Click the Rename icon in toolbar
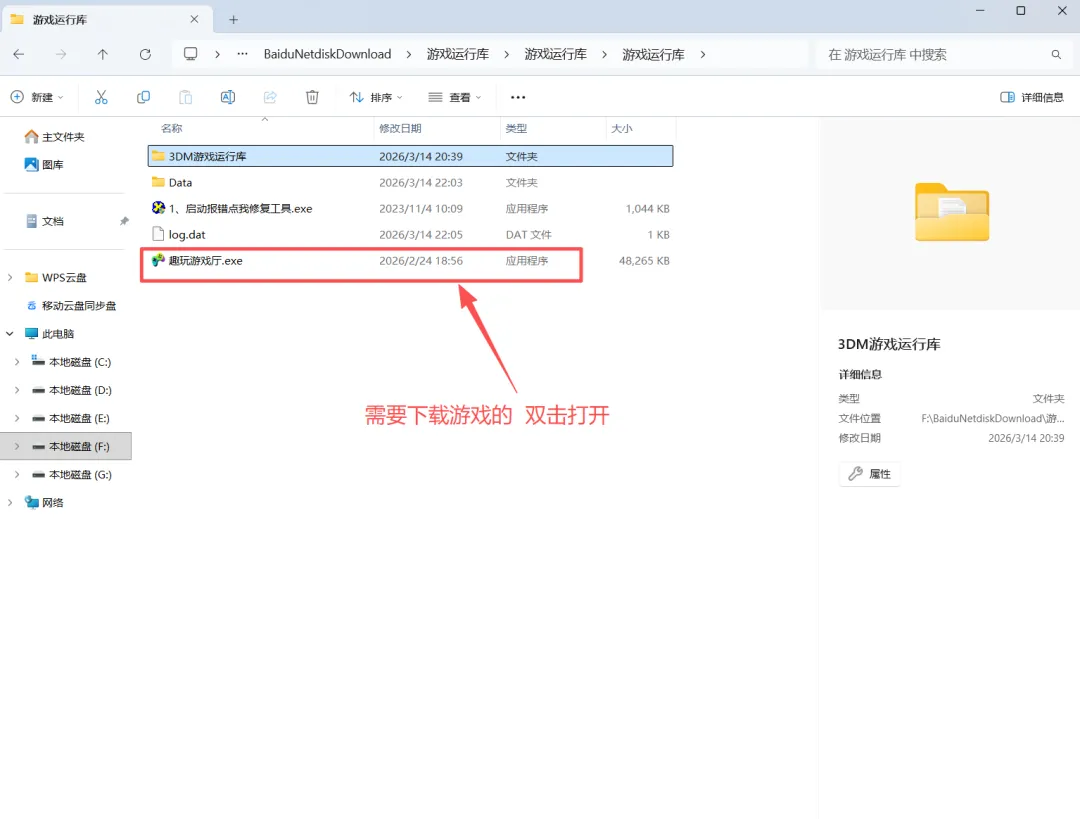 (x=228, y=97)
